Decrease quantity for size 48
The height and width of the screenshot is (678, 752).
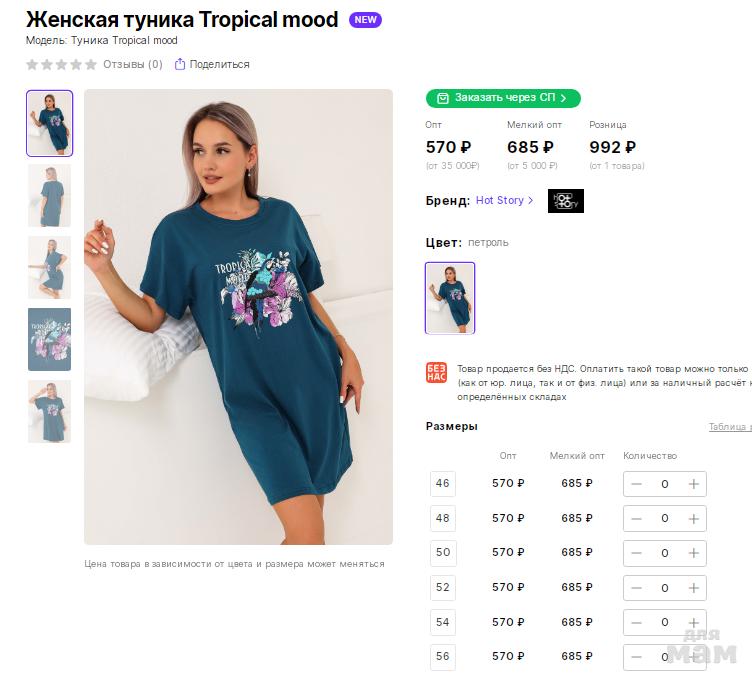(x=636, y=518)
